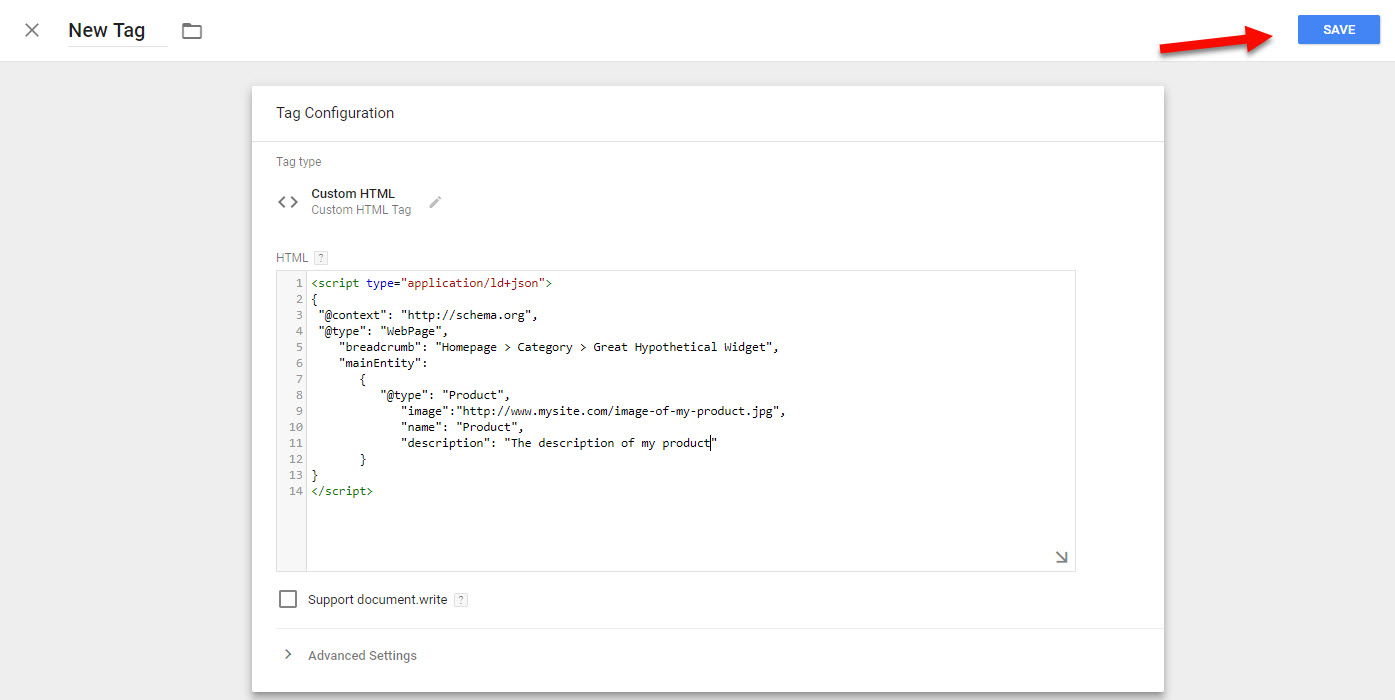Close the New Tag editor
This screenshot has width=1395, height=700.
32,30
